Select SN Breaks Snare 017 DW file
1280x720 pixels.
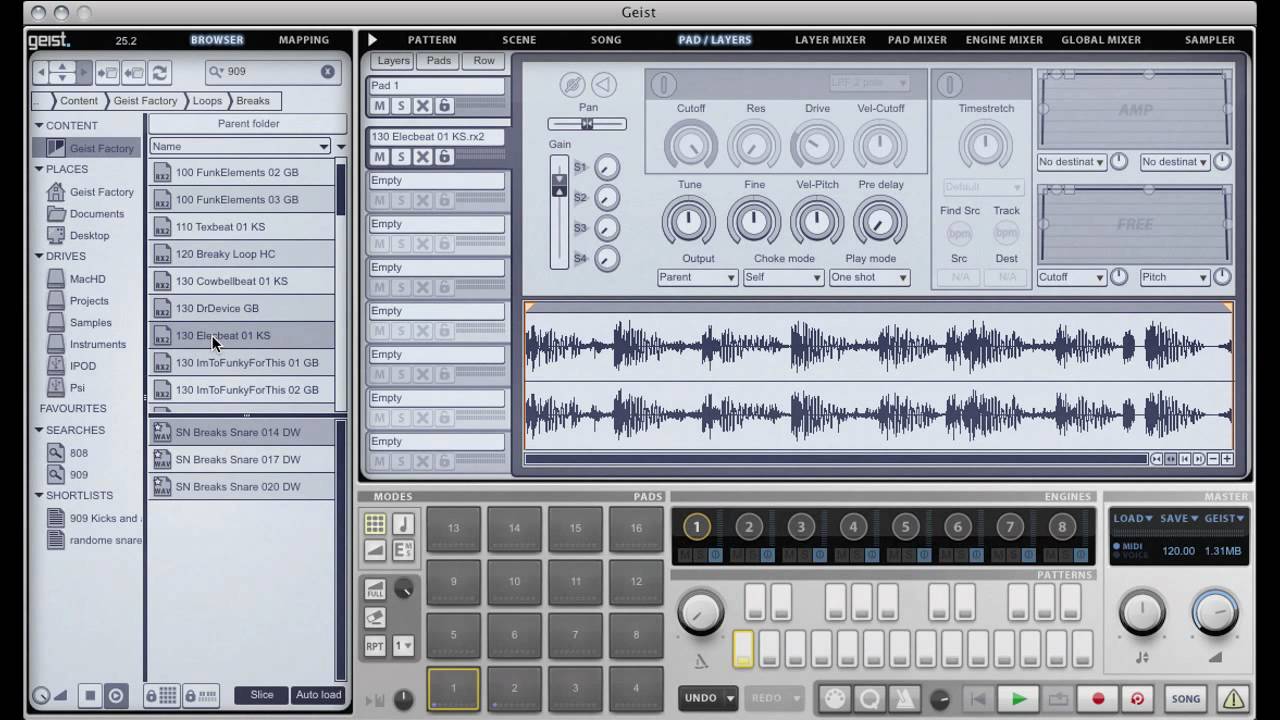(x=242, y=460)
